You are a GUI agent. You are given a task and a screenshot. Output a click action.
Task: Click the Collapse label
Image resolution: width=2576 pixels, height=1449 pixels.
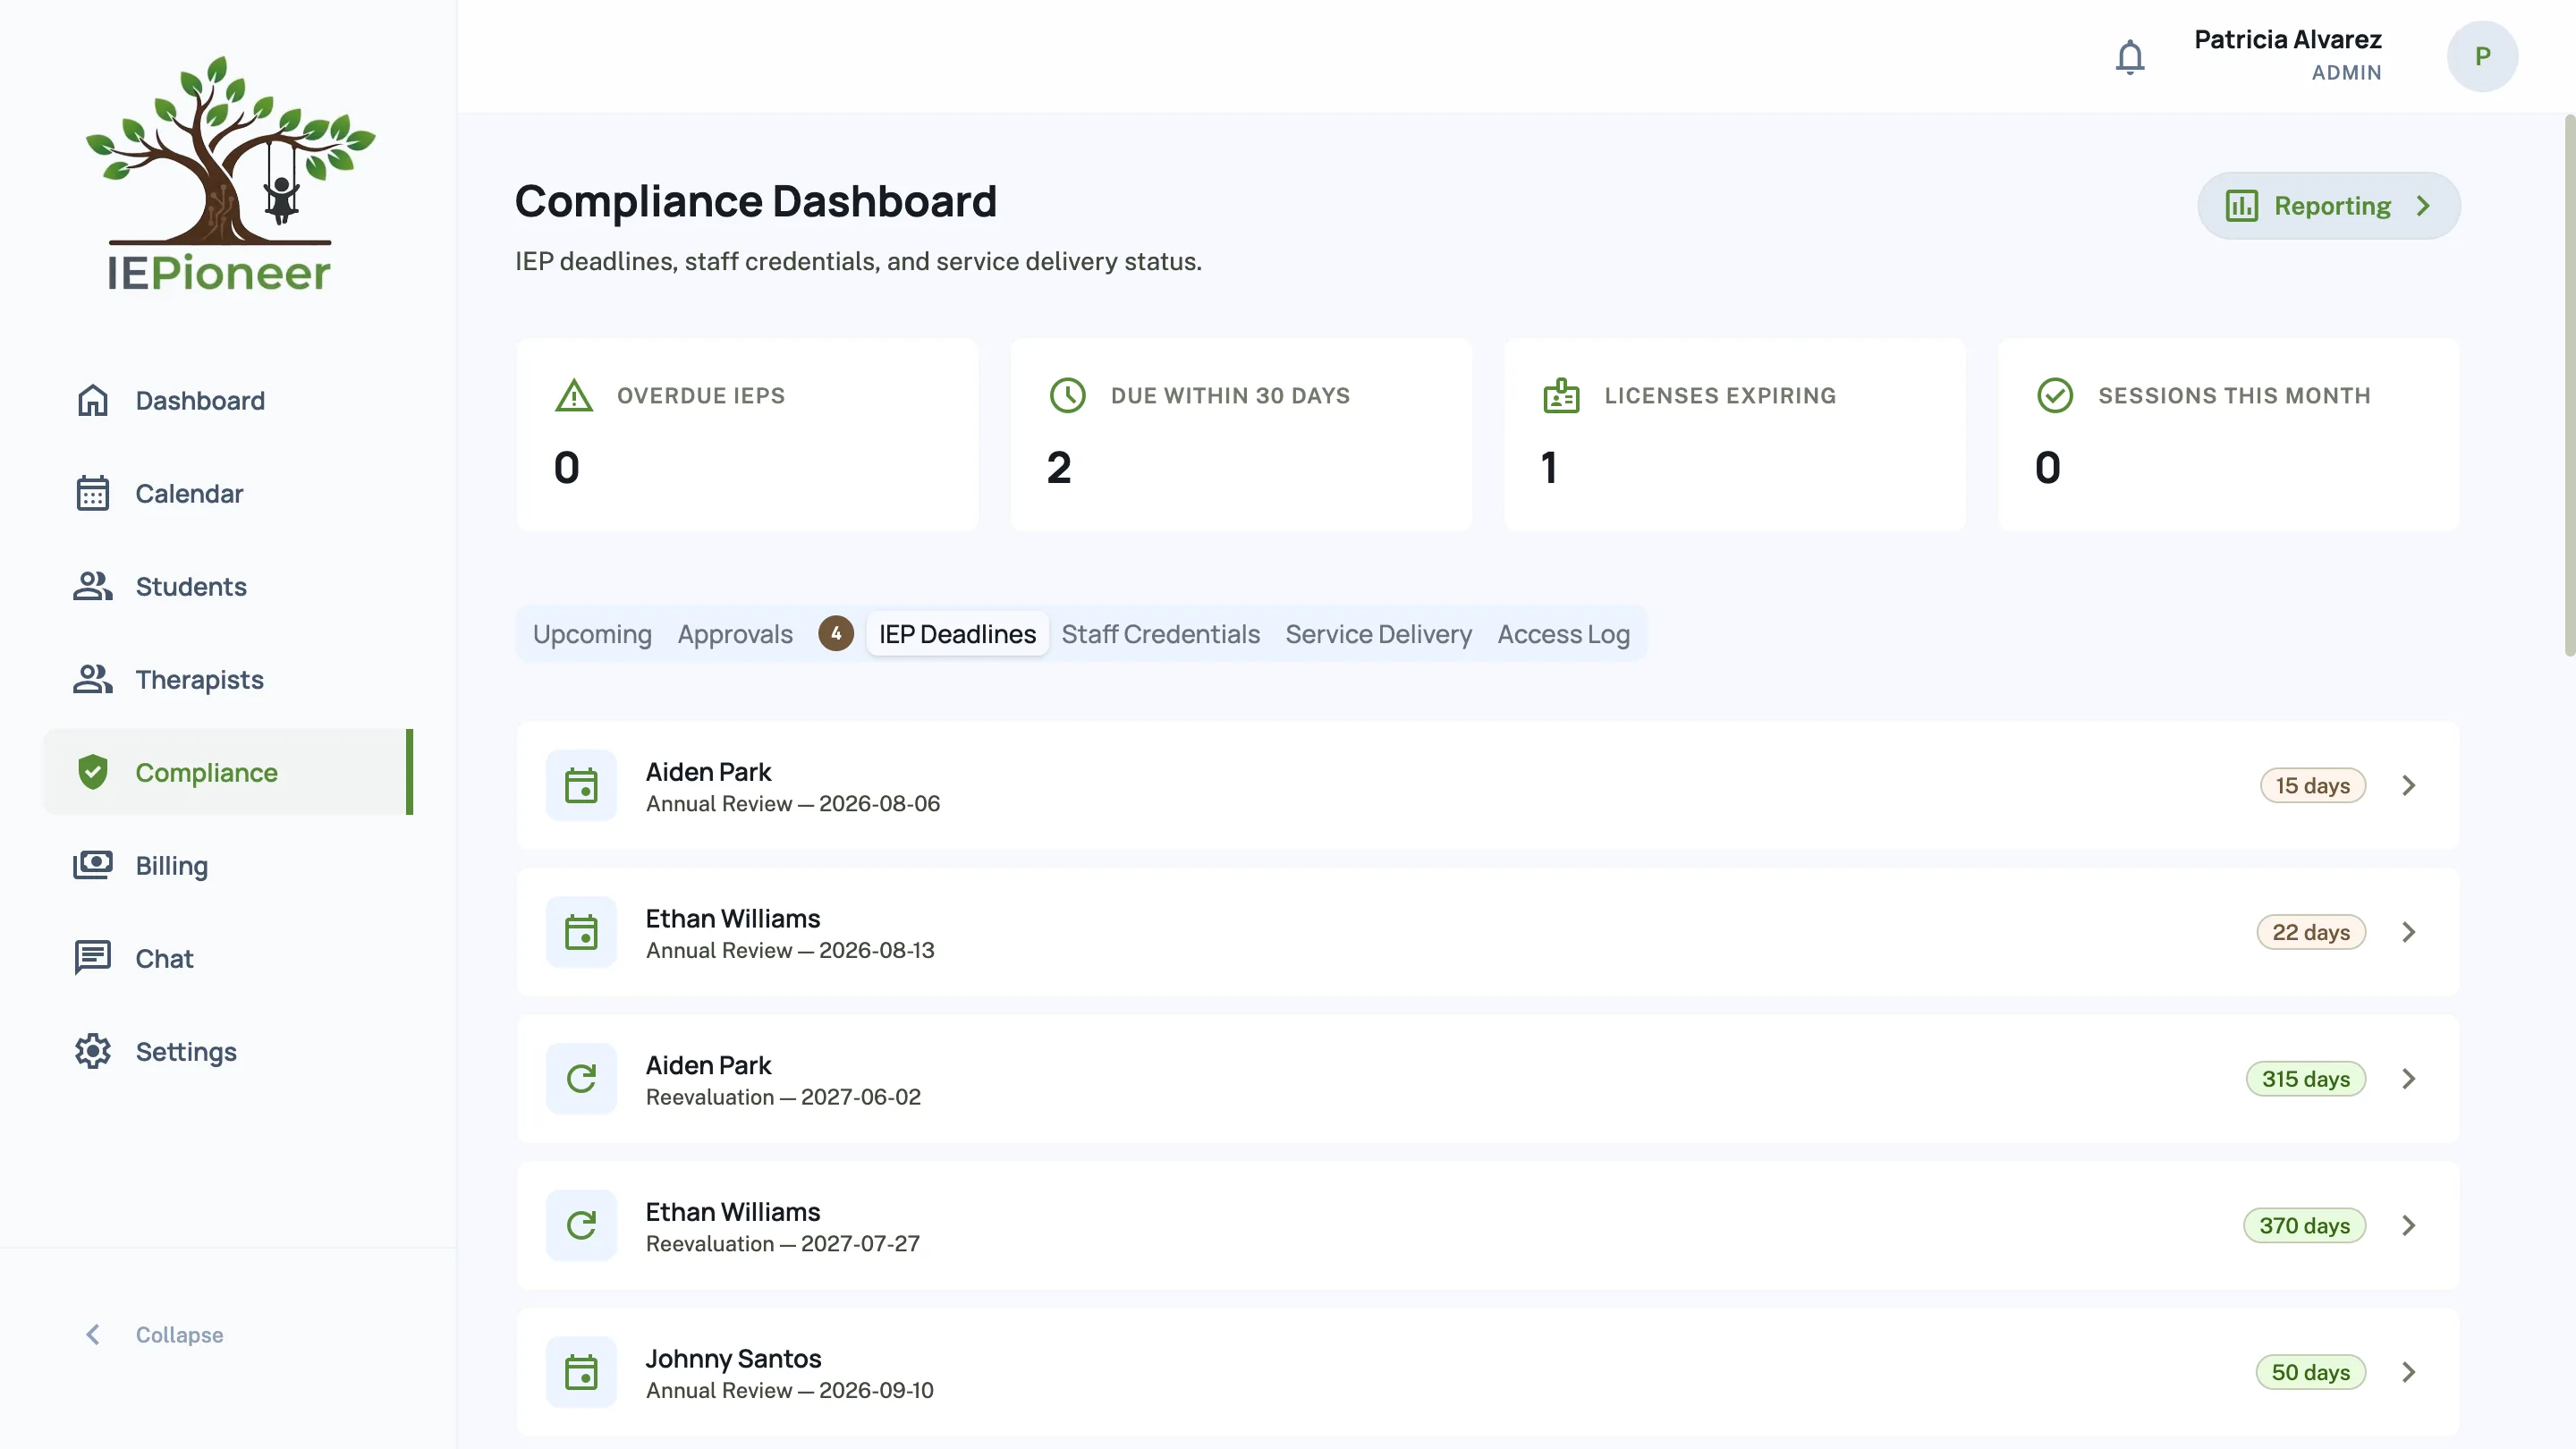click(x=179, y=1335)
